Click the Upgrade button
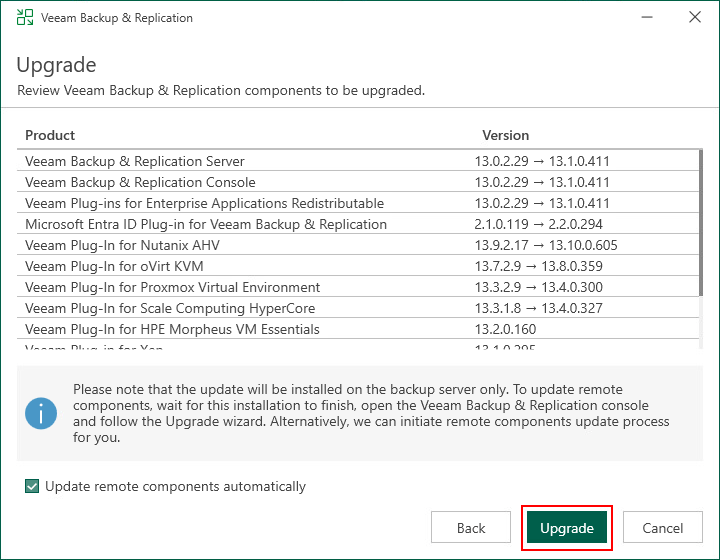Screen dimensions: 720x560 567,527
